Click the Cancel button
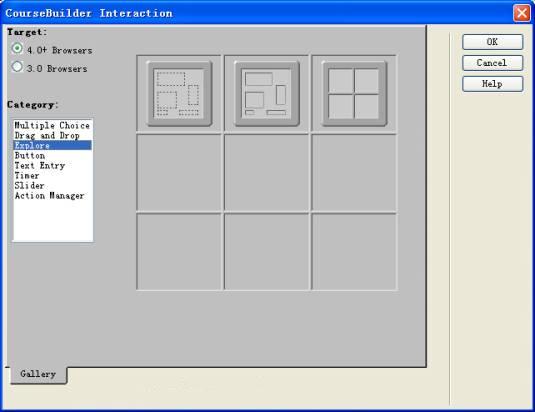 492,63
